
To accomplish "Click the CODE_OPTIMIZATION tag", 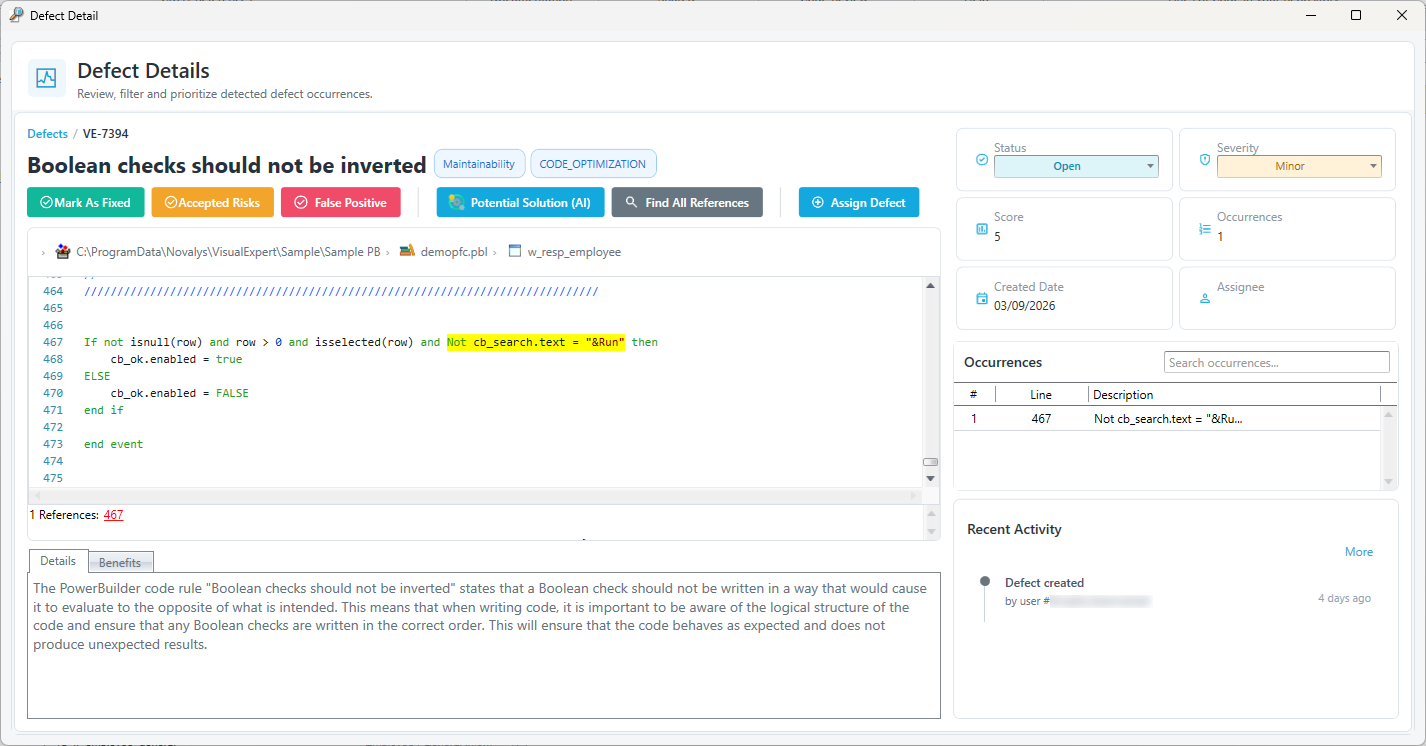I will [x=594, y=164].
